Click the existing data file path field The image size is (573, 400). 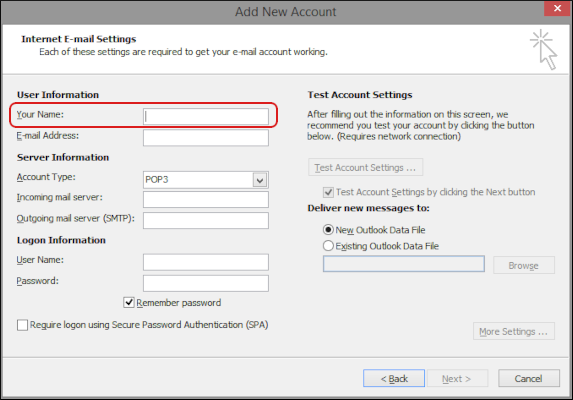pos(404,264)
